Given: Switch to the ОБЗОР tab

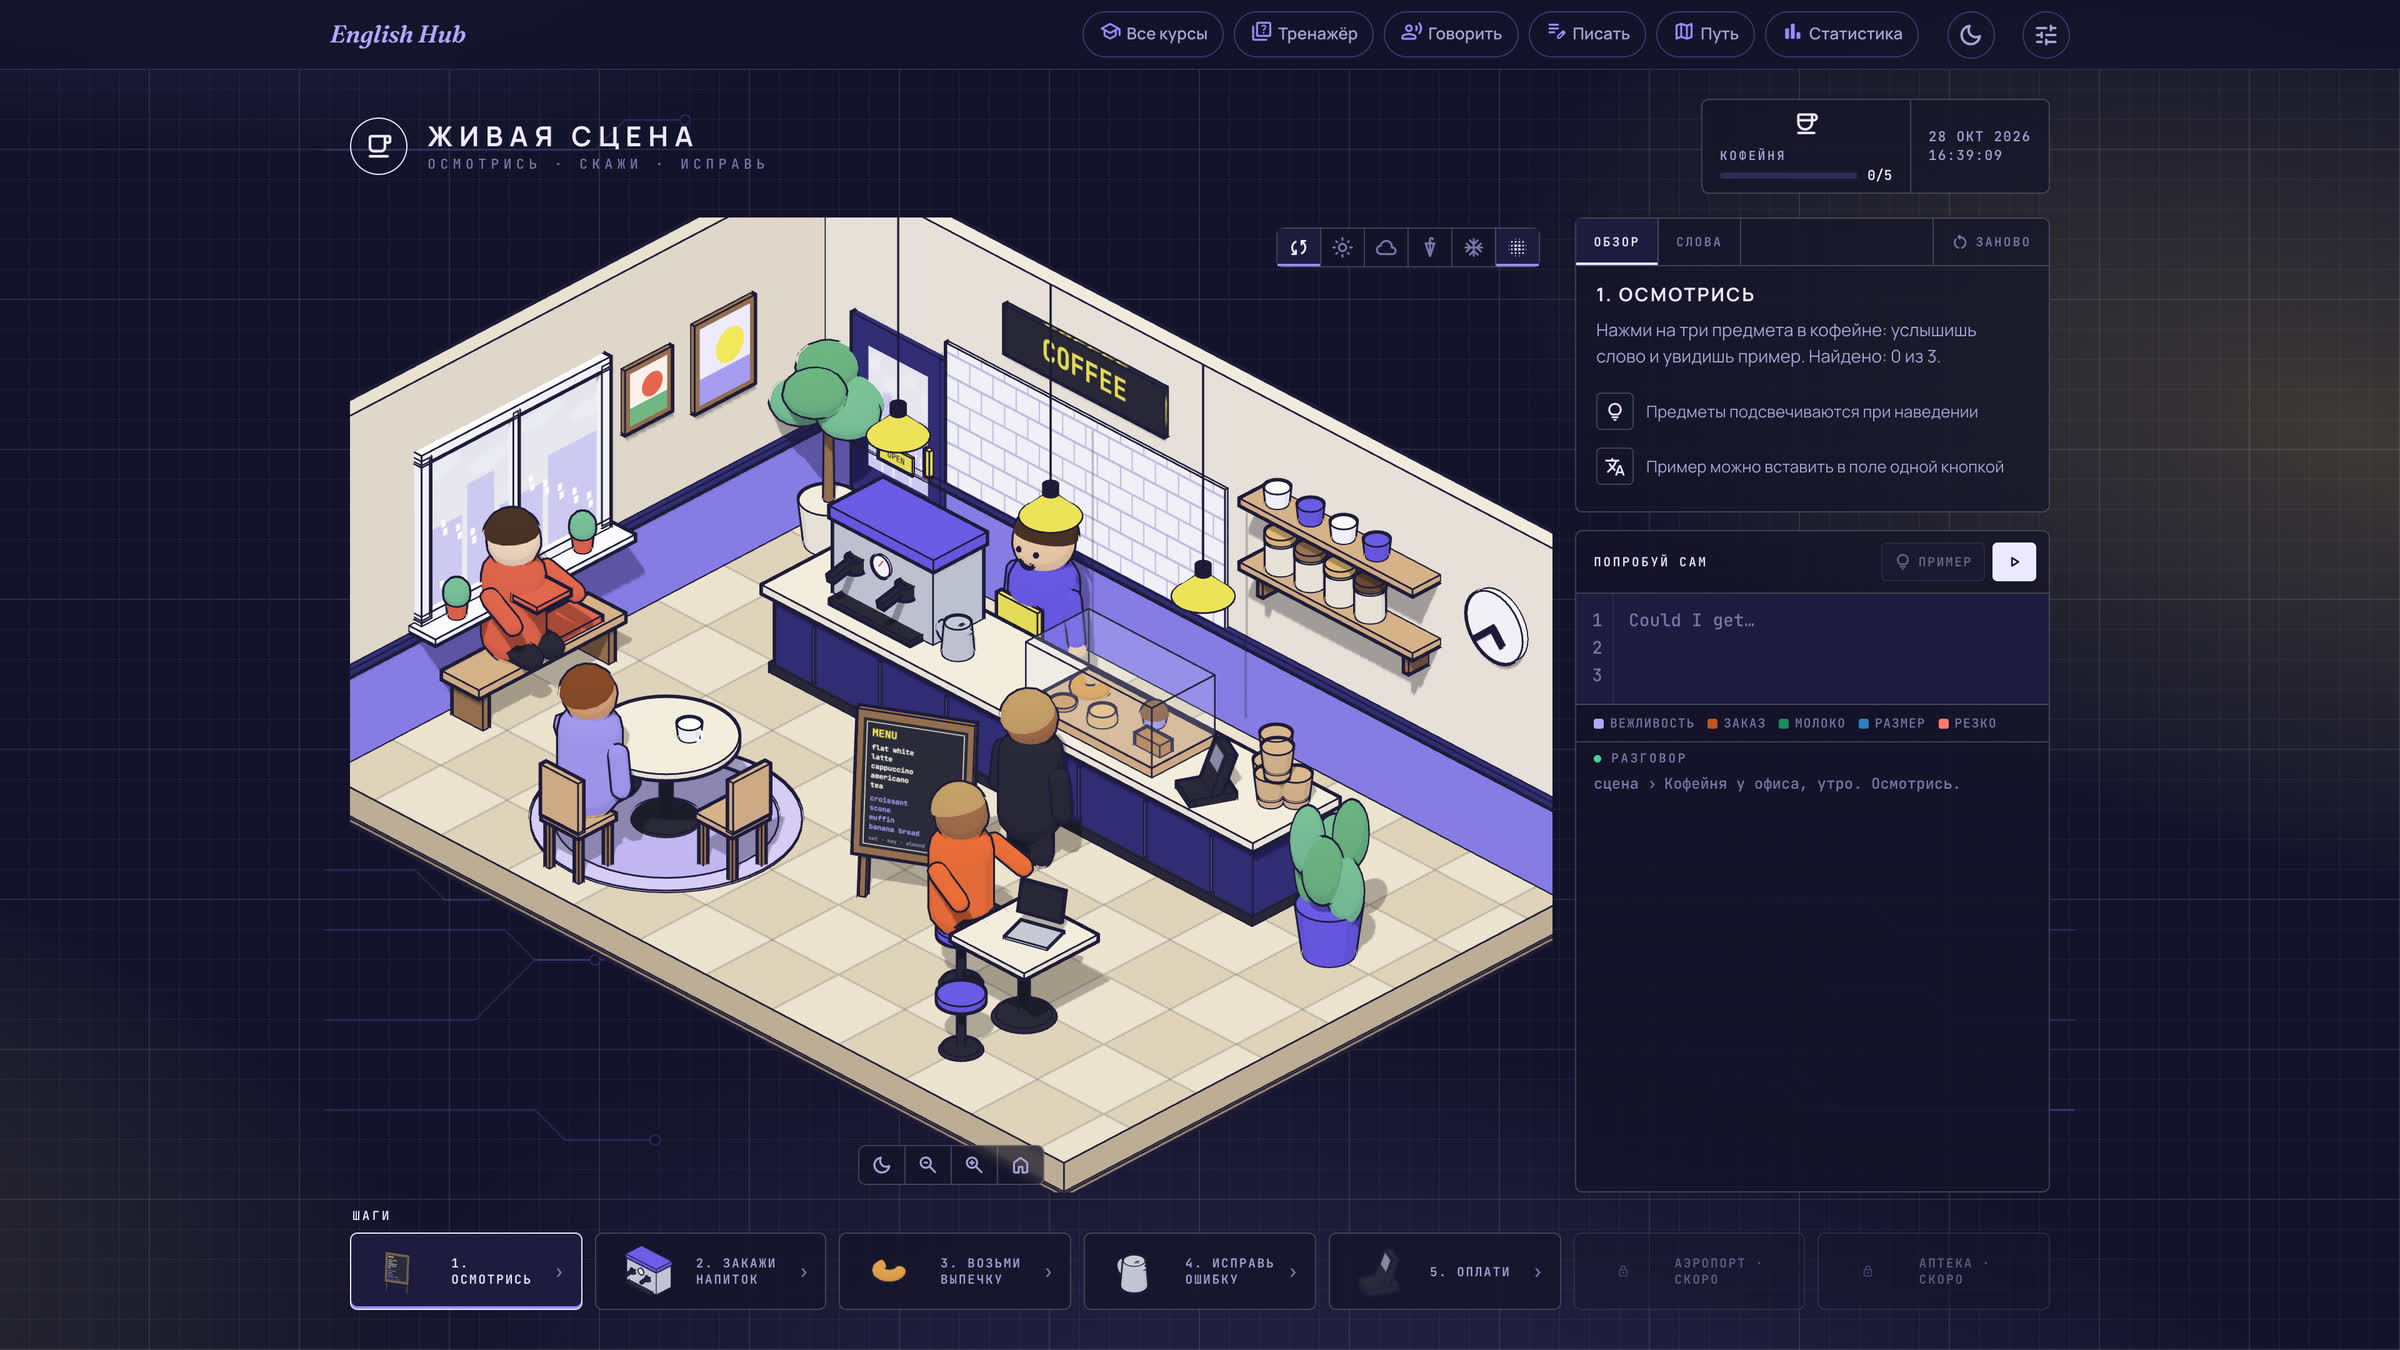Looking at the screenshot, I should point(1616,242).
